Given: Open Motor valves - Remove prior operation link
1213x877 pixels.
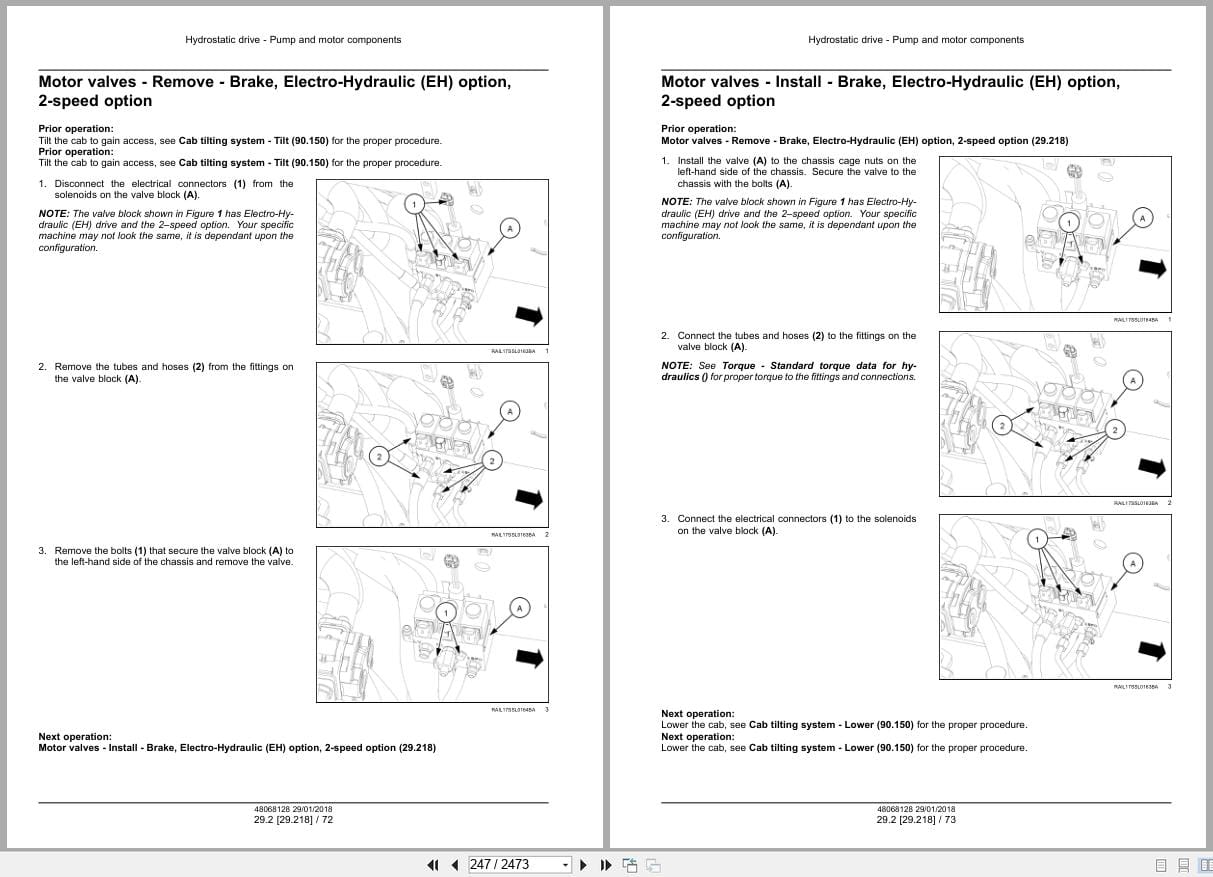Looking at the screenshot, I should [x=865, y=140].
